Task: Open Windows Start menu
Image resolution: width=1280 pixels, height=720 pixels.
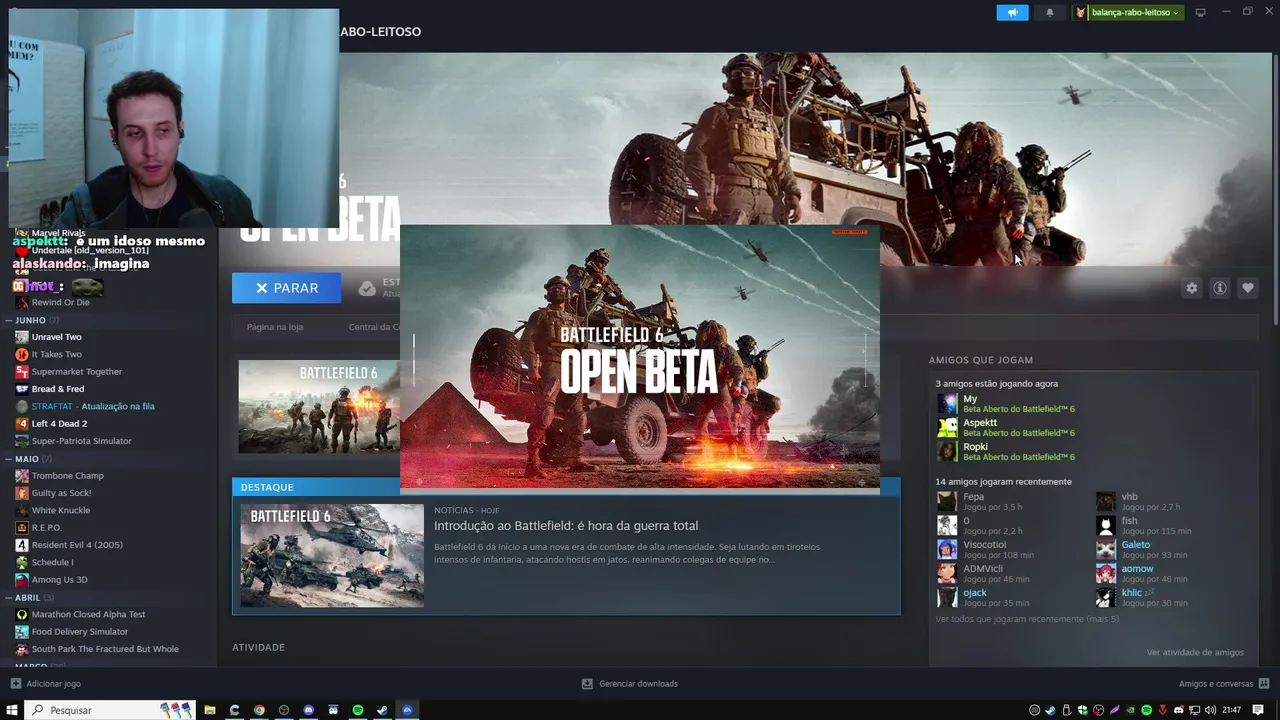Action: 12,710
